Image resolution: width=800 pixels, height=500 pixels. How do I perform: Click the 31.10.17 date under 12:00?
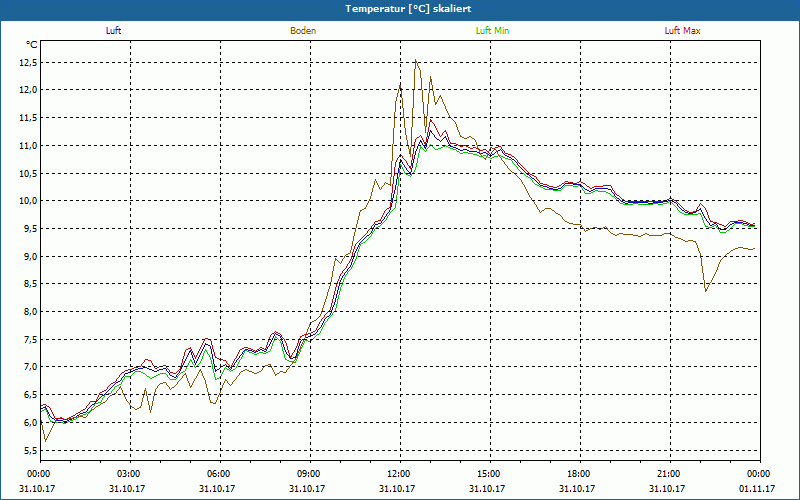pyautogui.click(x=397, y=488)
